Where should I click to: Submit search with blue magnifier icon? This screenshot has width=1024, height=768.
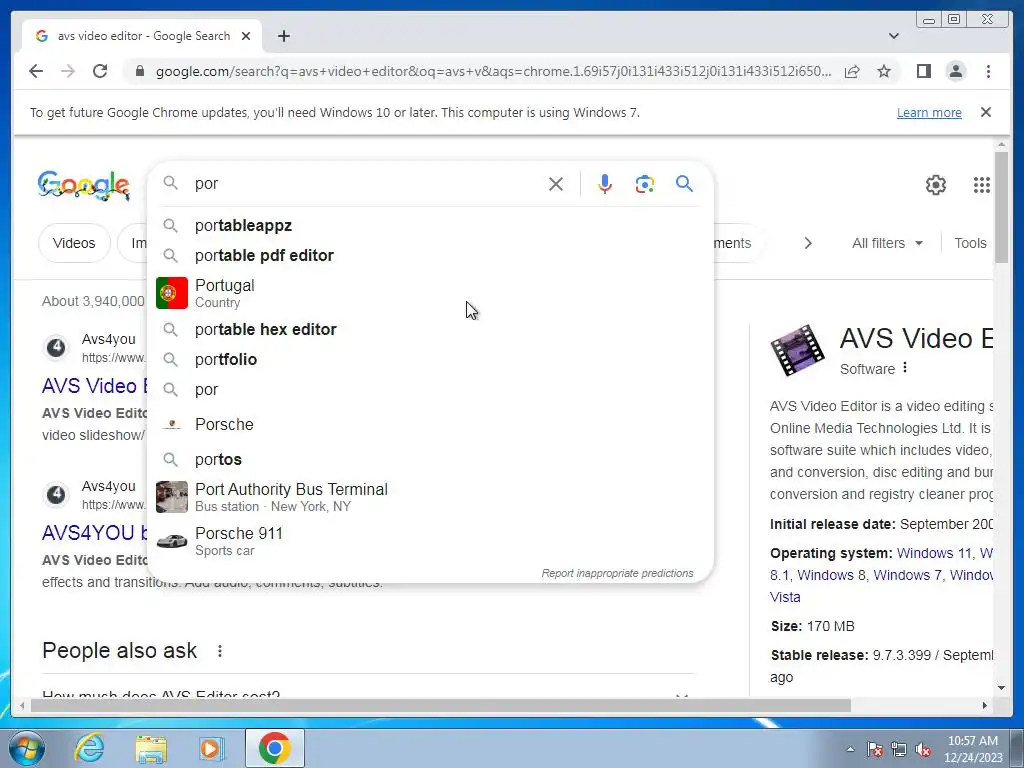[x=684, y=184]
